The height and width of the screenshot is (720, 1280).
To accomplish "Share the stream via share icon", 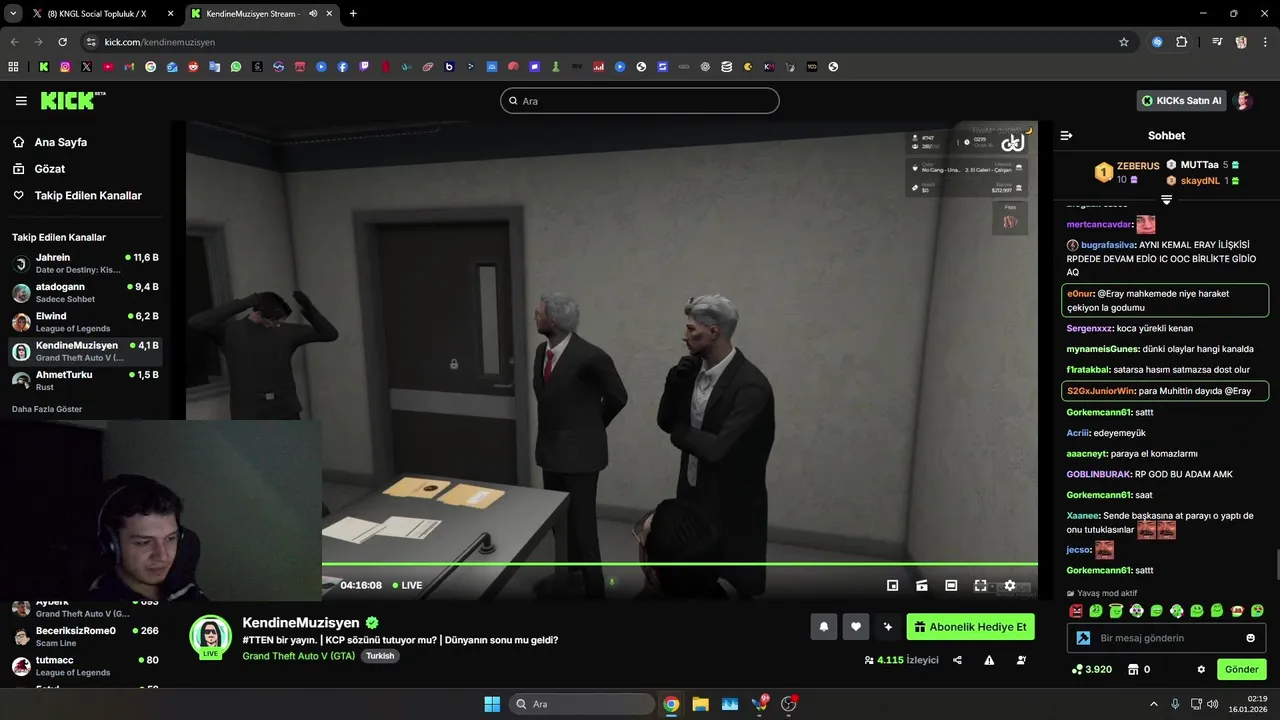I will point(957,660).
